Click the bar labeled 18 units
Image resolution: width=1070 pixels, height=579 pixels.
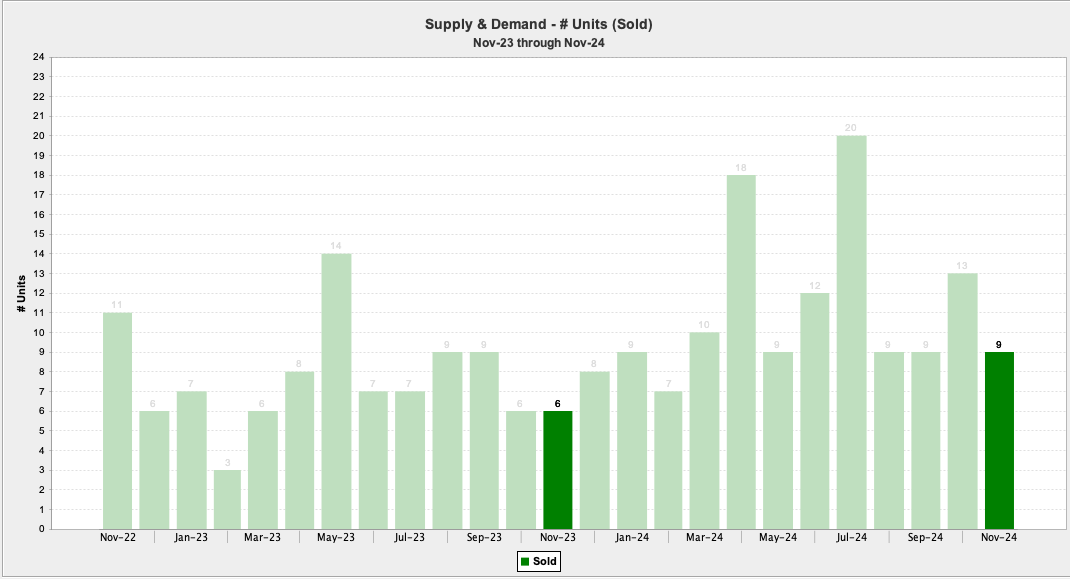741,352
